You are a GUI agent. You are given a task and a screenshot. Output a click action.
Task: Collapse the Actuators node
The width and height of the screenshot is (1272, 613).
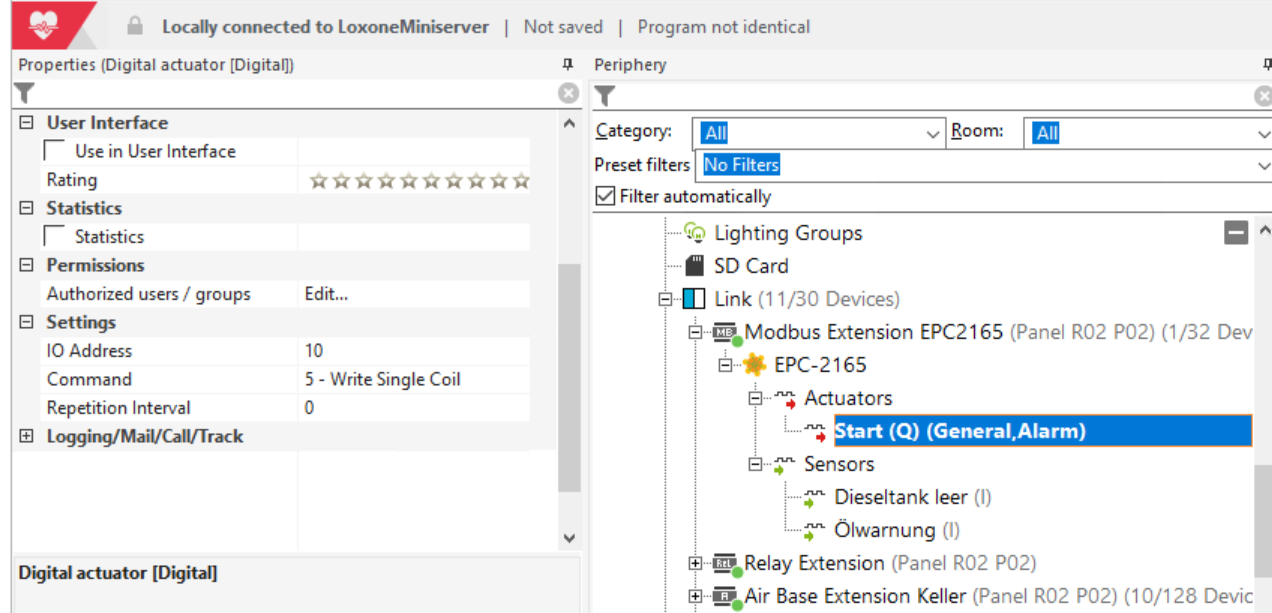756,398
